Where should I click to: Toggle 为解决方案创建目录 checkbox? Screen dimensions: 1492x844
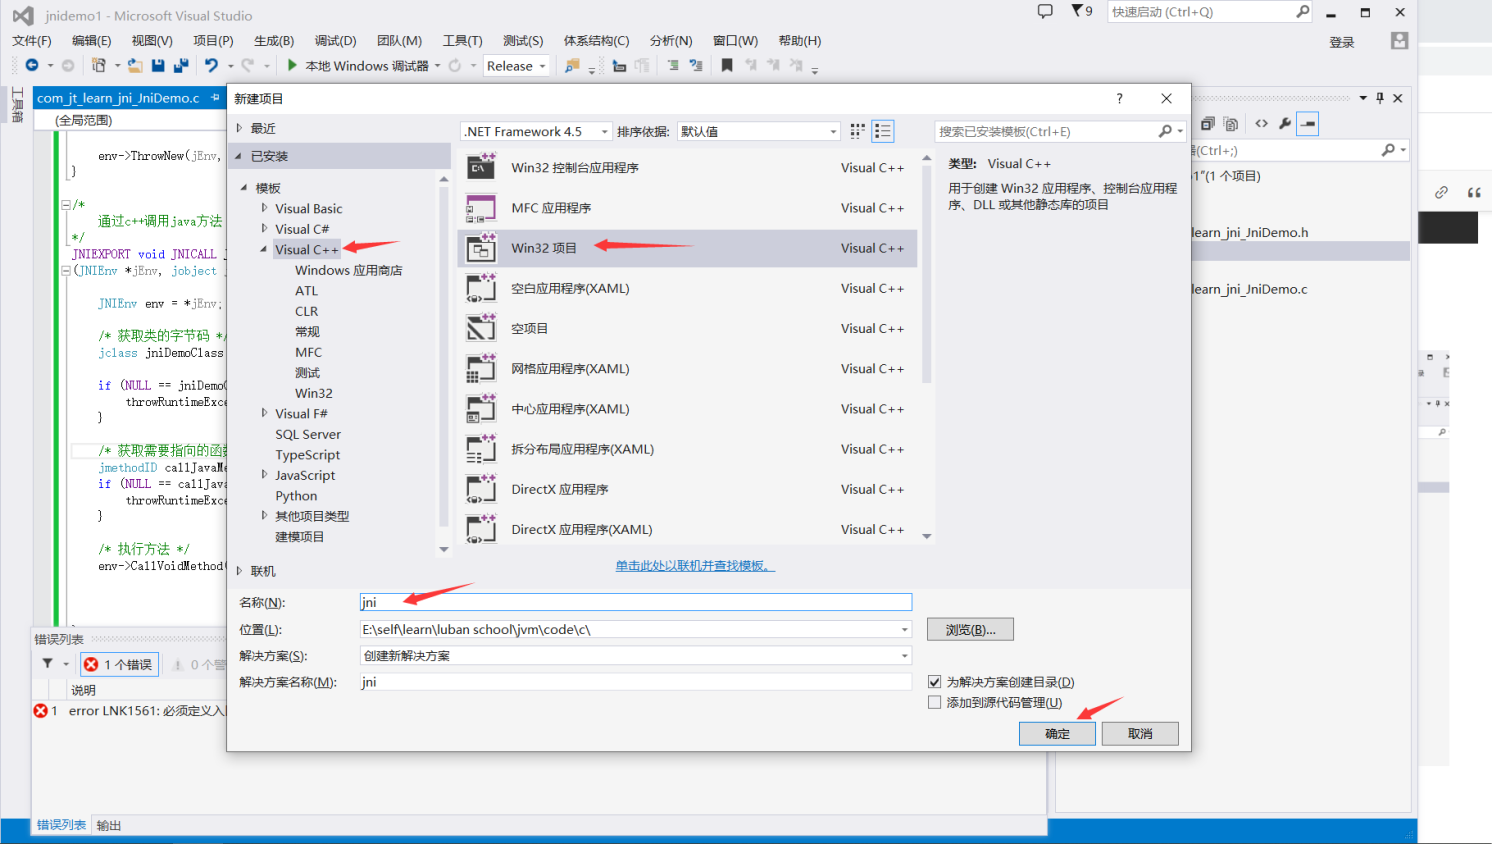935,682
